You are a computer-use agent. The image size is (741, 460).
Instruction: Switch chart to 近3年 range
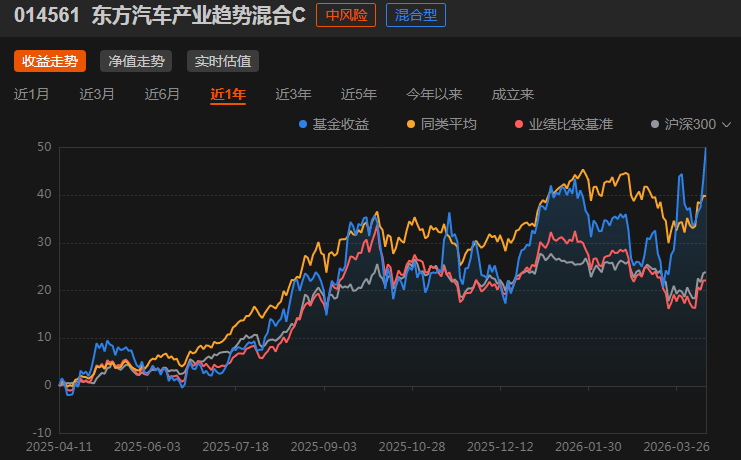pos(293,94)
